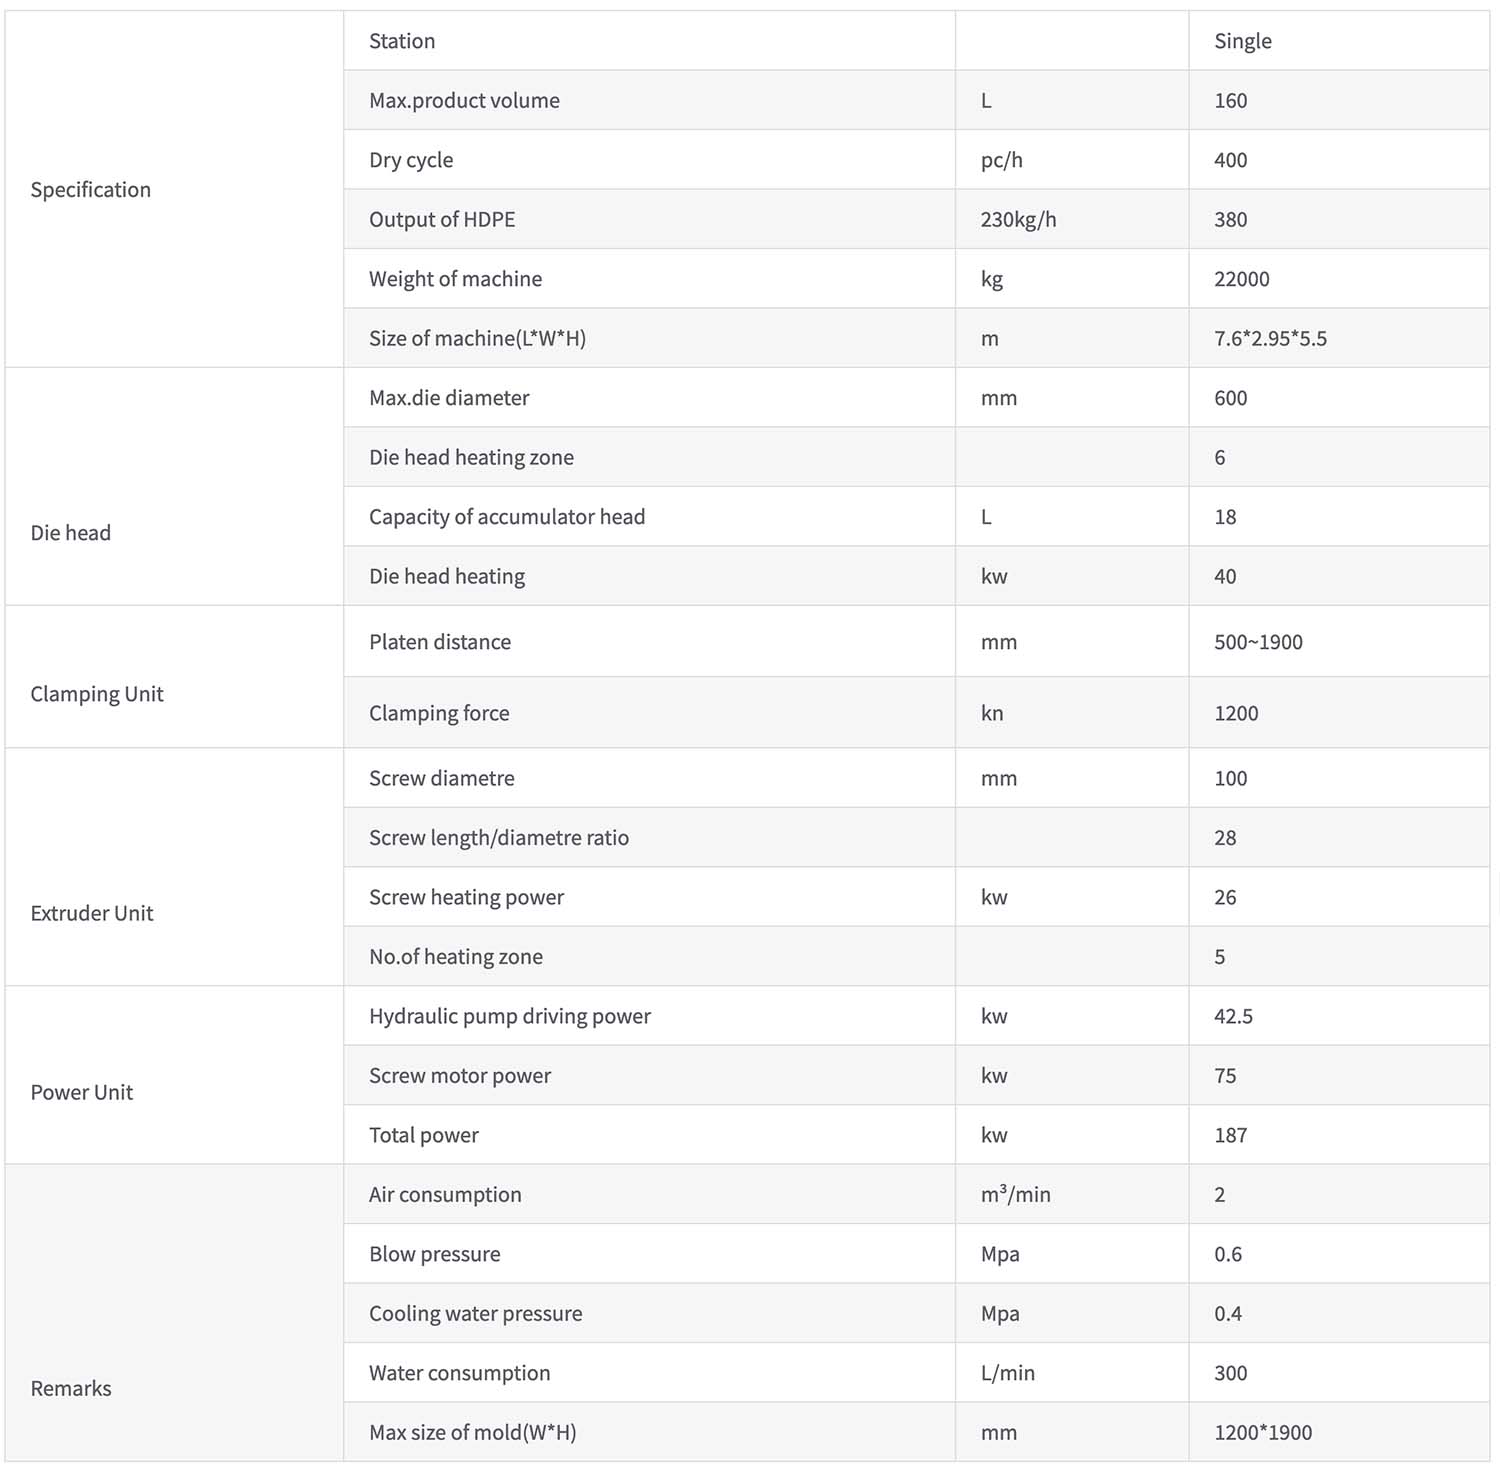Select the Capacity of accumulator head cell

649,516
